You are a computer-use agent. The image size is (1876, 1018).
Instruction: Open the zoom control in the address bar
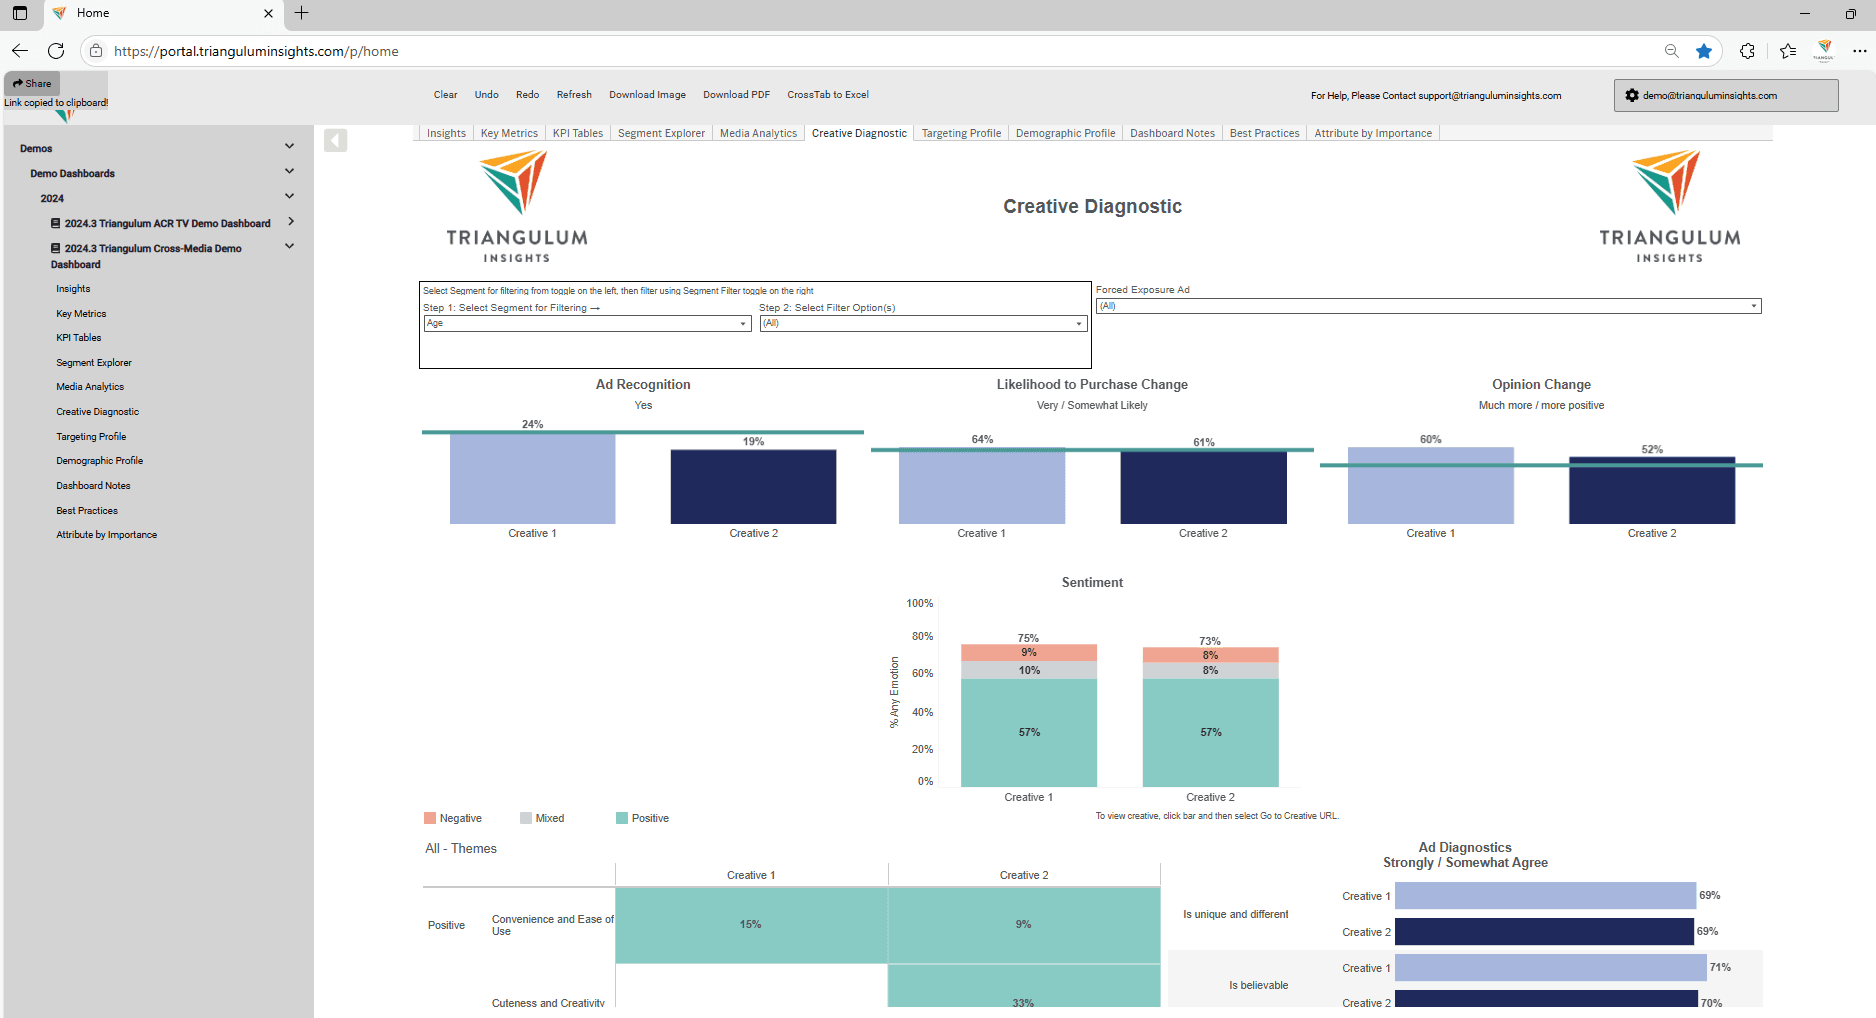coord(1671,50)
